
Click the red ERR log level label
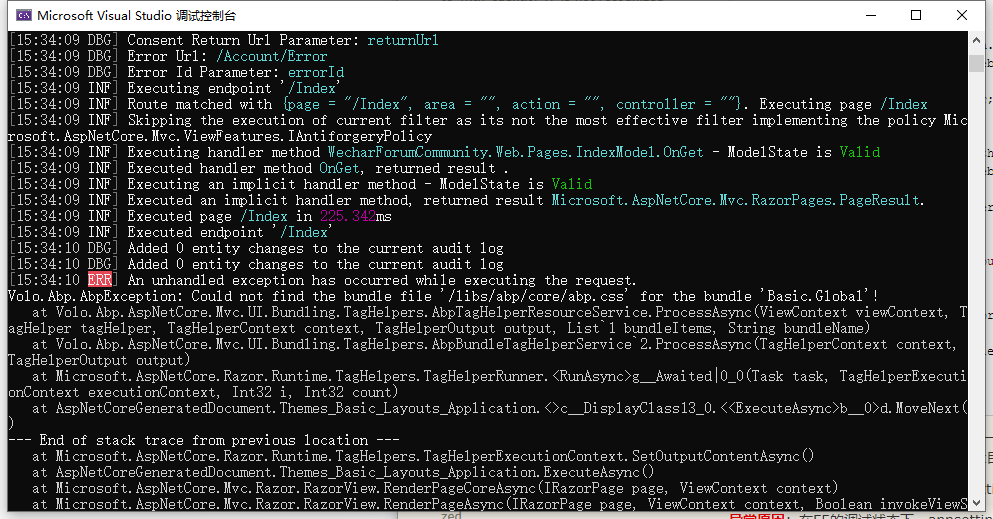pos(99,280)
